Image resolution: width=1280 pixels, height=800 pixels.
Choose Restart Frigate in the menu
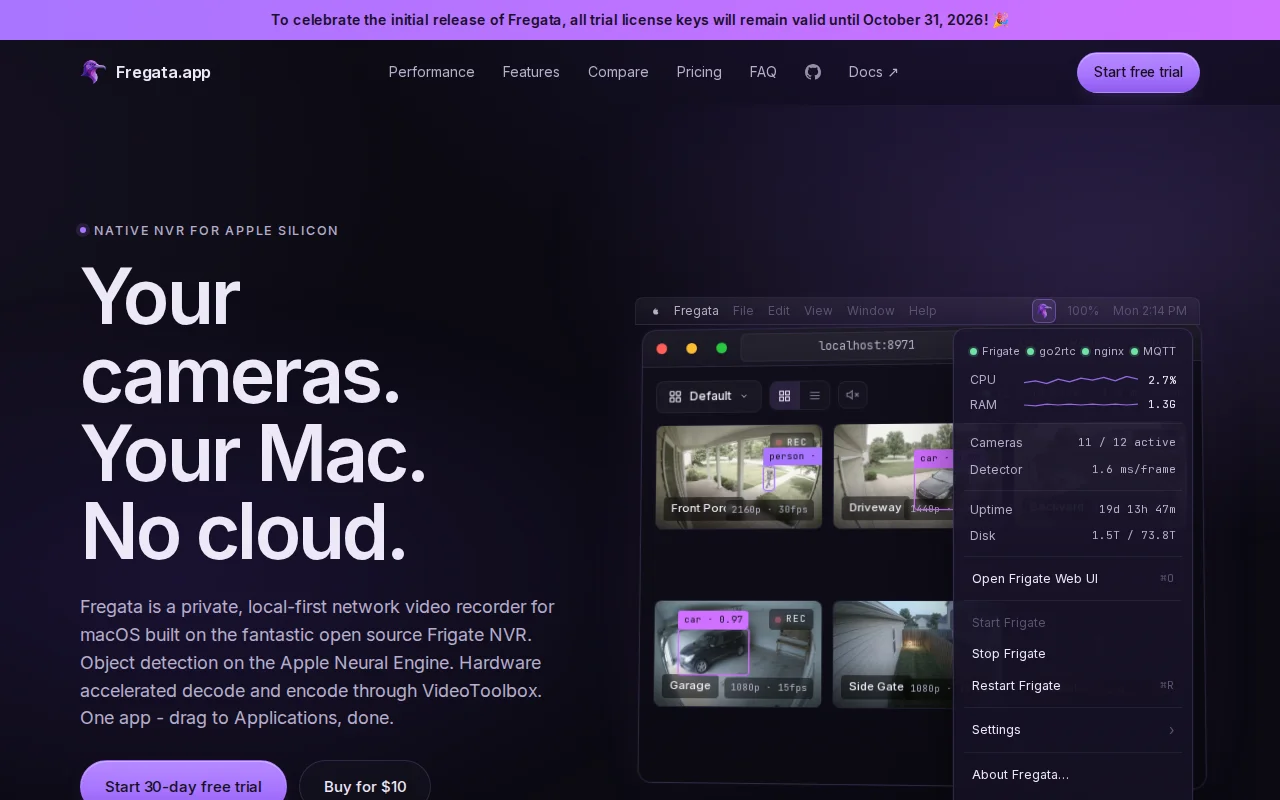(x=1073, y=686)
